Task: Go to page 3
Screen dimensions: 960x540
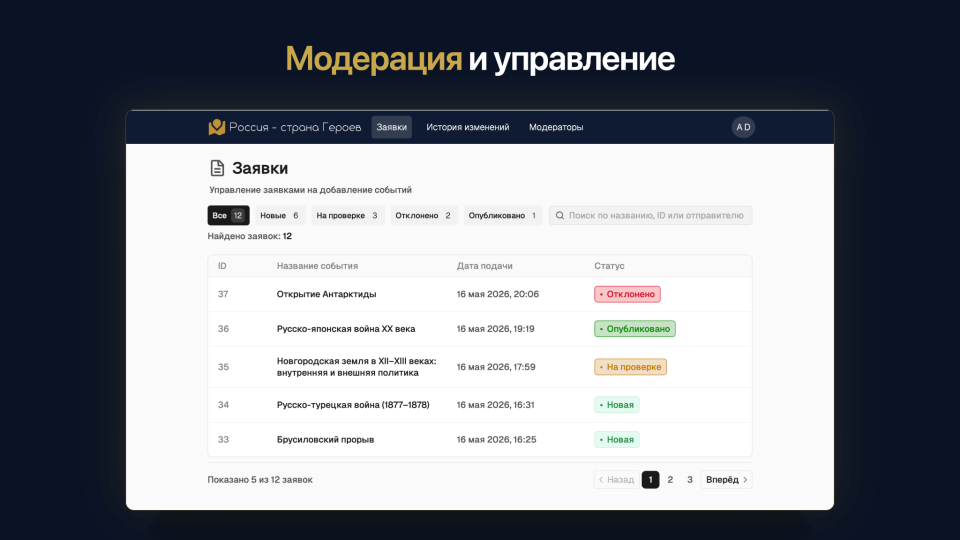Action: click(x=689, y=479)
